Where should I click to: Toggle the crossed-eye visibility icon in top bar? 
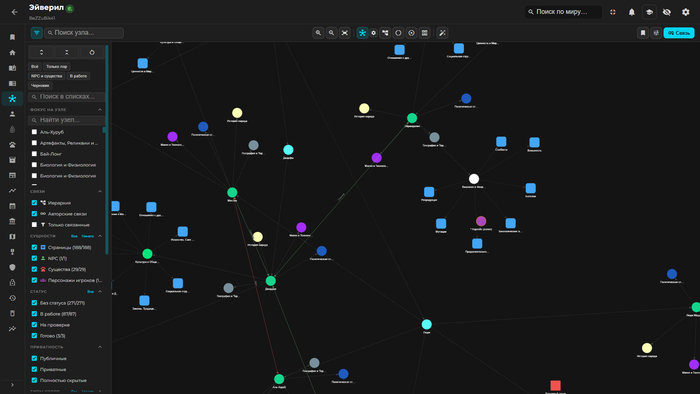[x=667, y=12]
